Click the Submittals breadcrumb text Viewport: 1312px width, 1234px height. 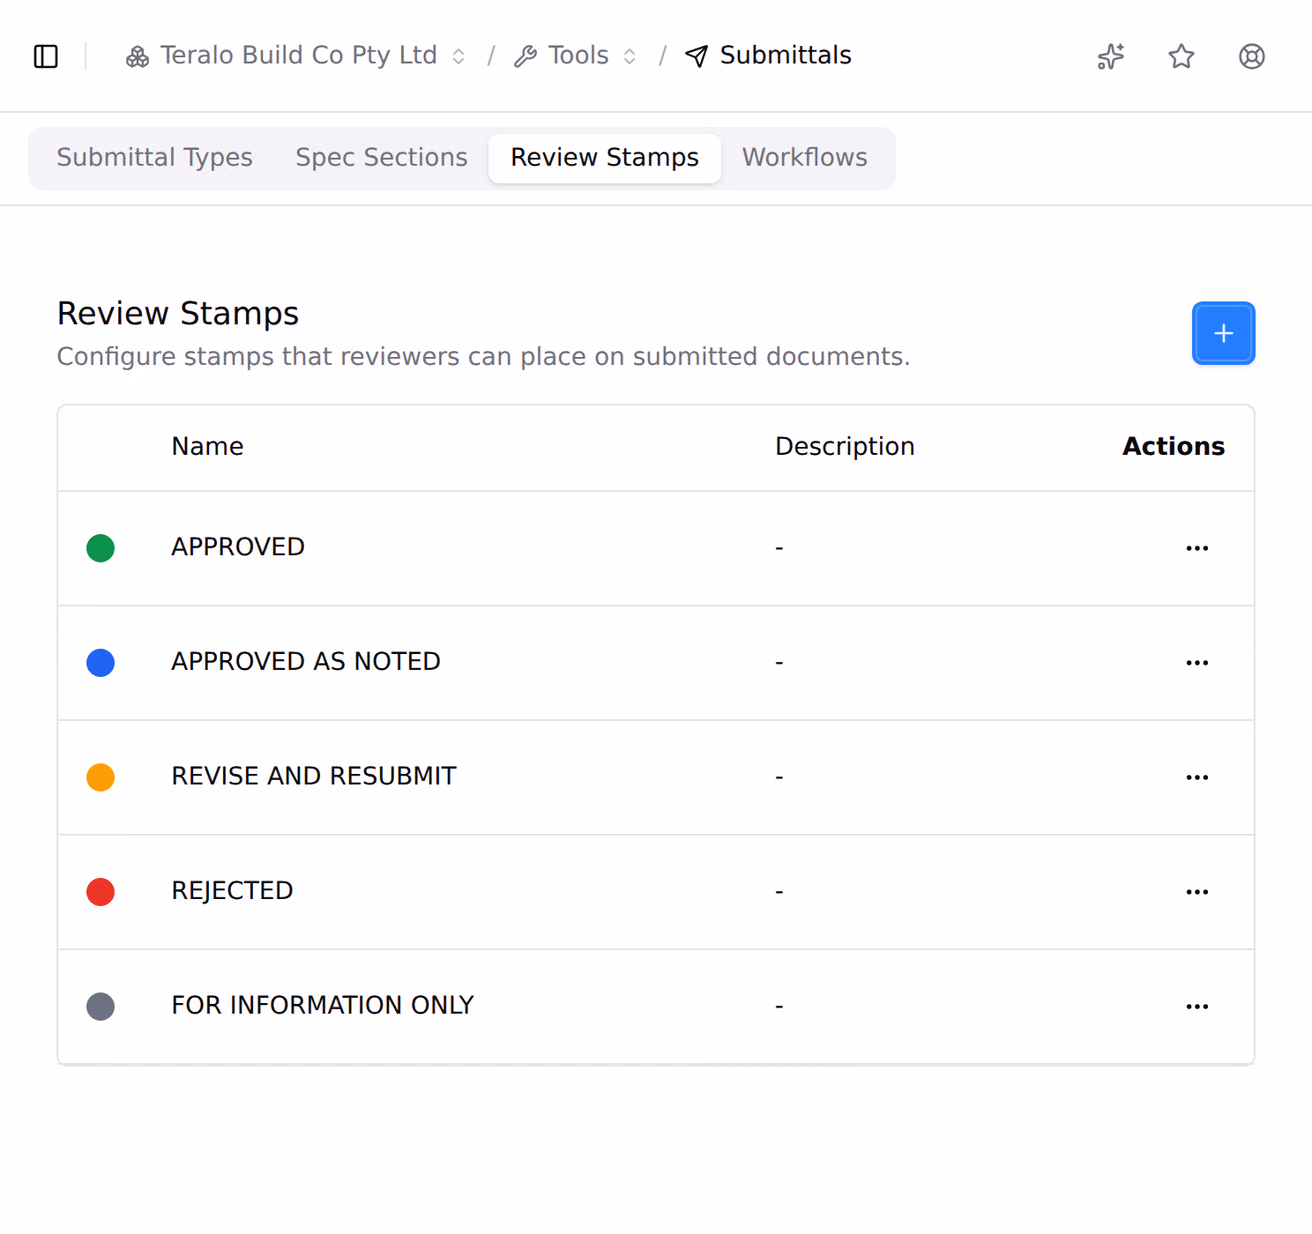pyautogui.click(x=785, y=55)
